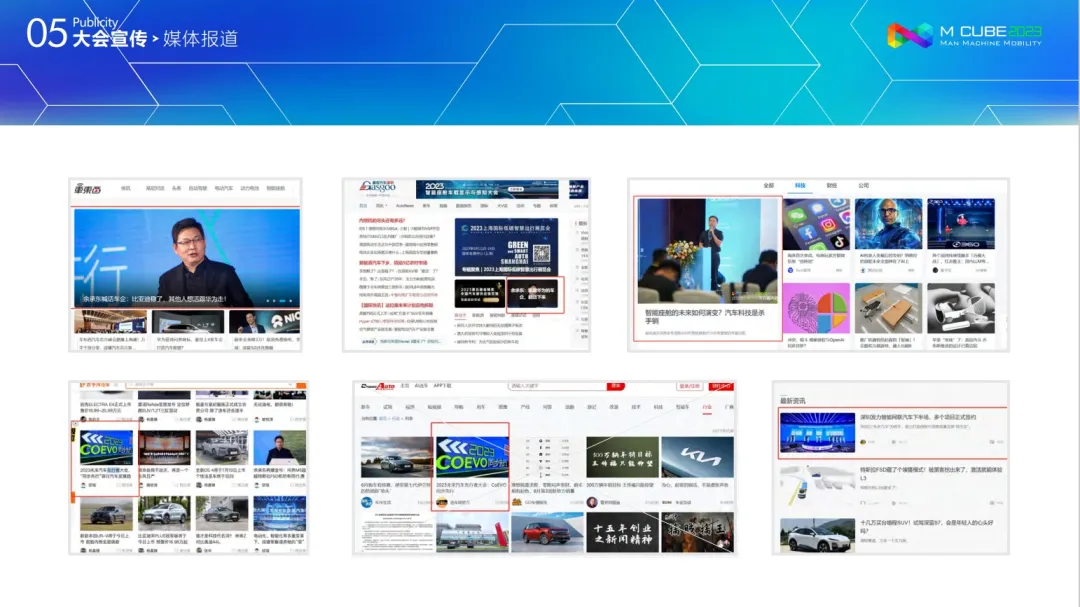This screenshot has height=607, width=1080.
Task: Open the 360 stage event article thumbnail
Action: click(x=960, y=225)
